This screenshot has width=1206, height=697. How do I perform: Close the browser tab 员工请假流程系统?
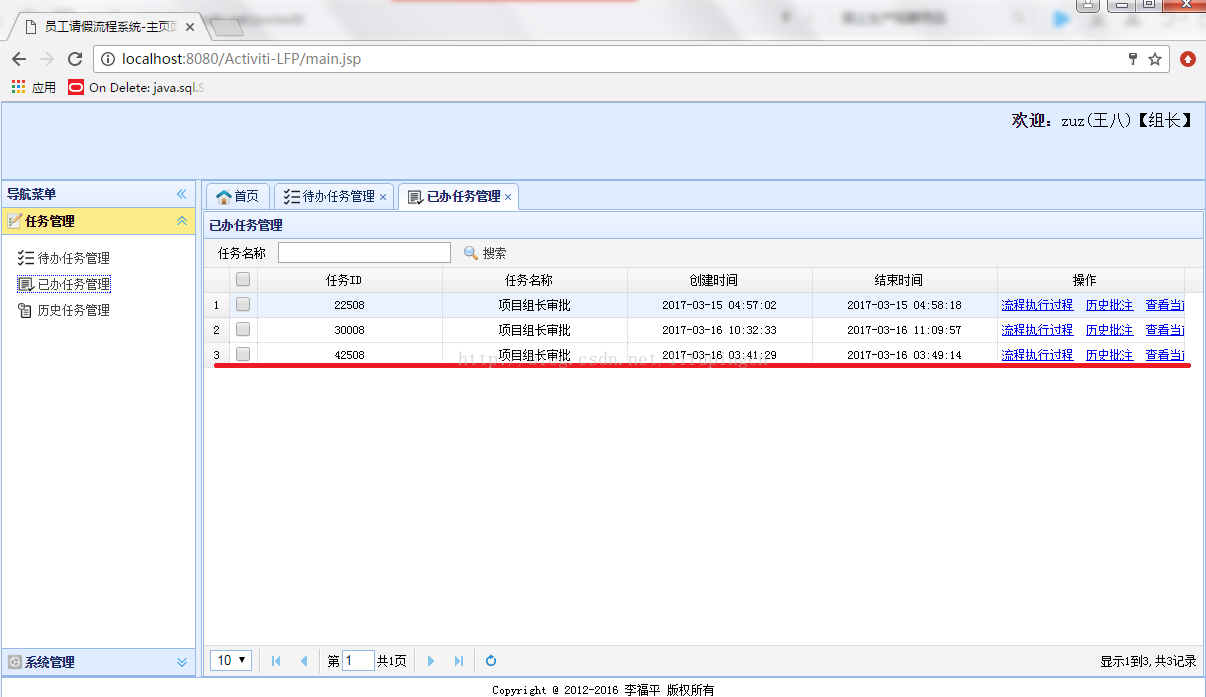coord(190,27)
